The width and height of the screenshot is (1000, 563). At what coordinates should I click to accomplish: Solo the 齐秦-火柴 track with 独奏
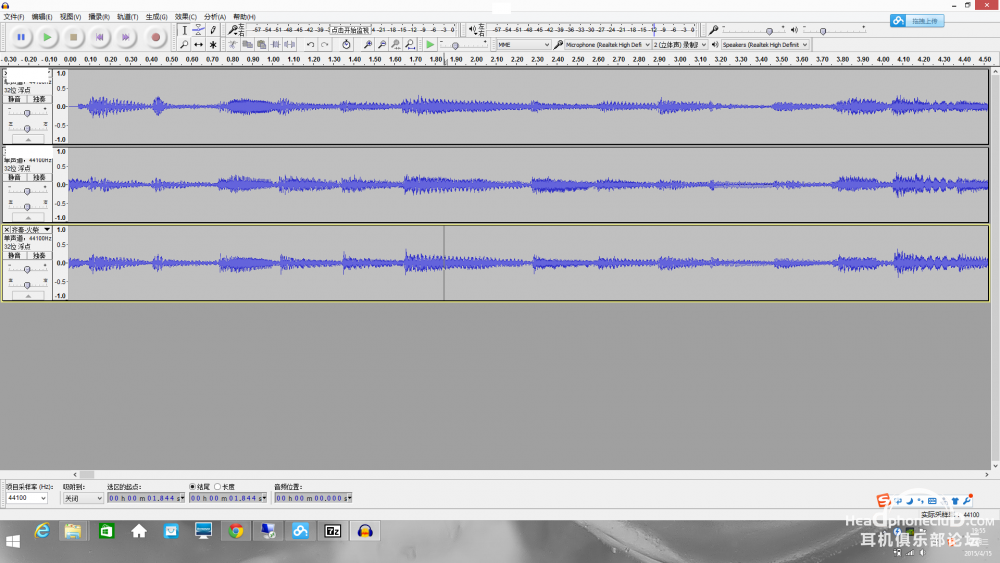click(x=39, y=255)
